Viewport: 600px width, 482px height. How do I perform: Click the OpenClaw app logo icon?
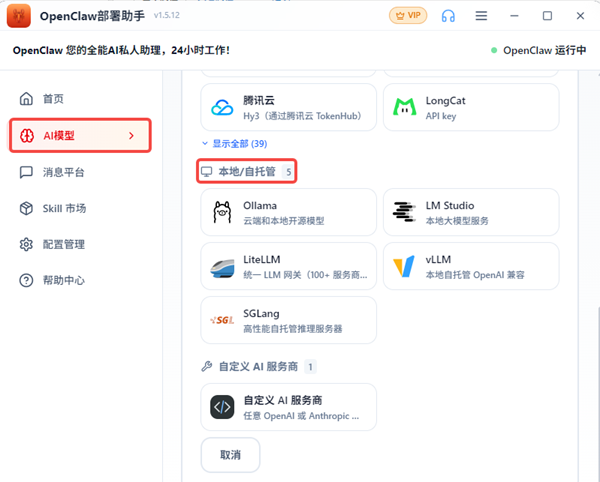point(19,16)
